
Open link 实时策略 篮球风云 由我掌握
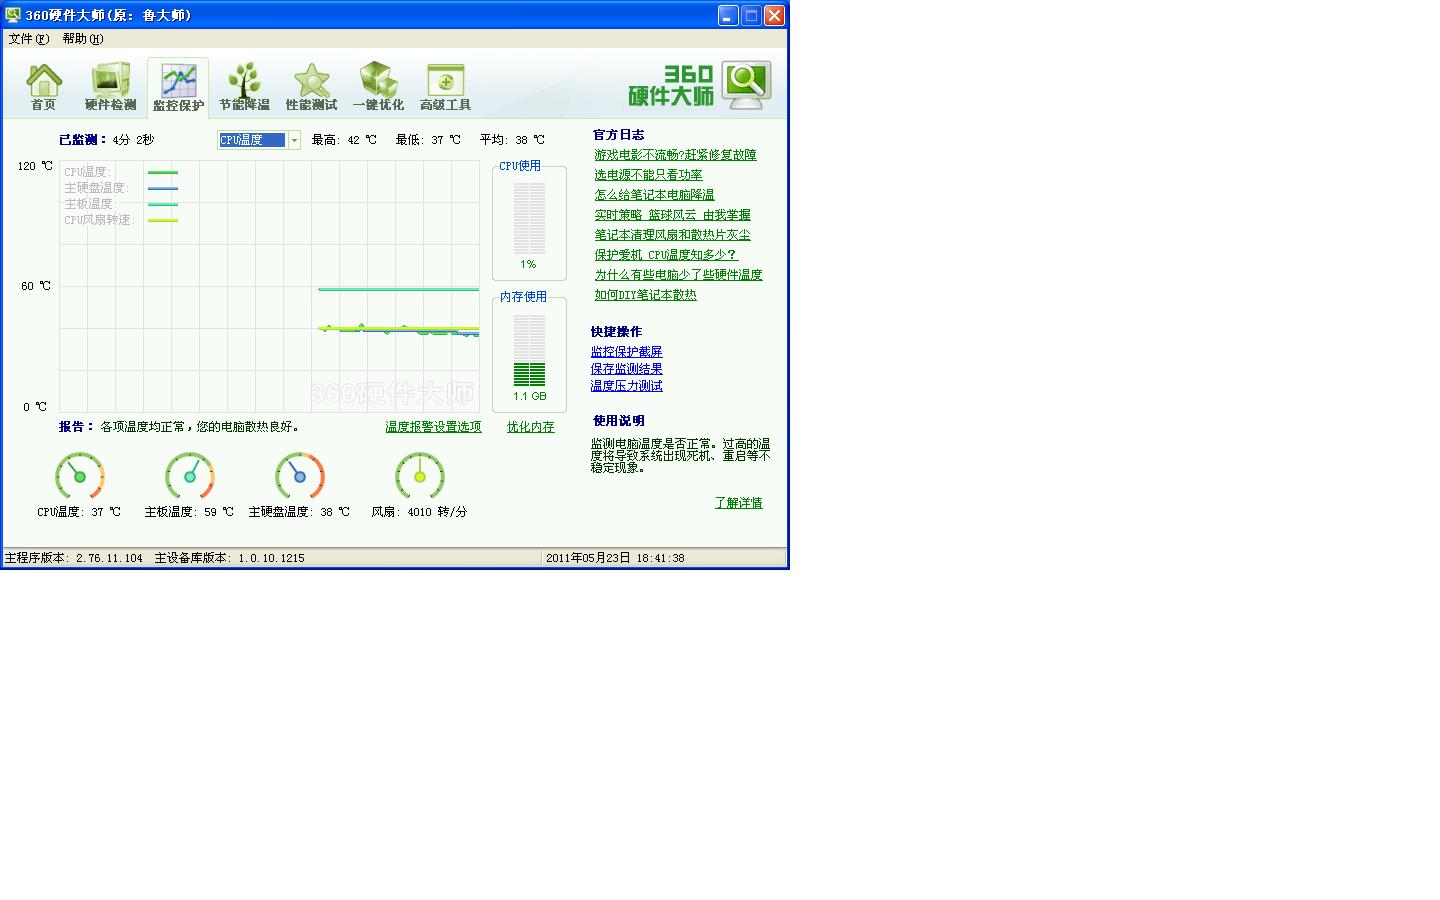point(672,215)
